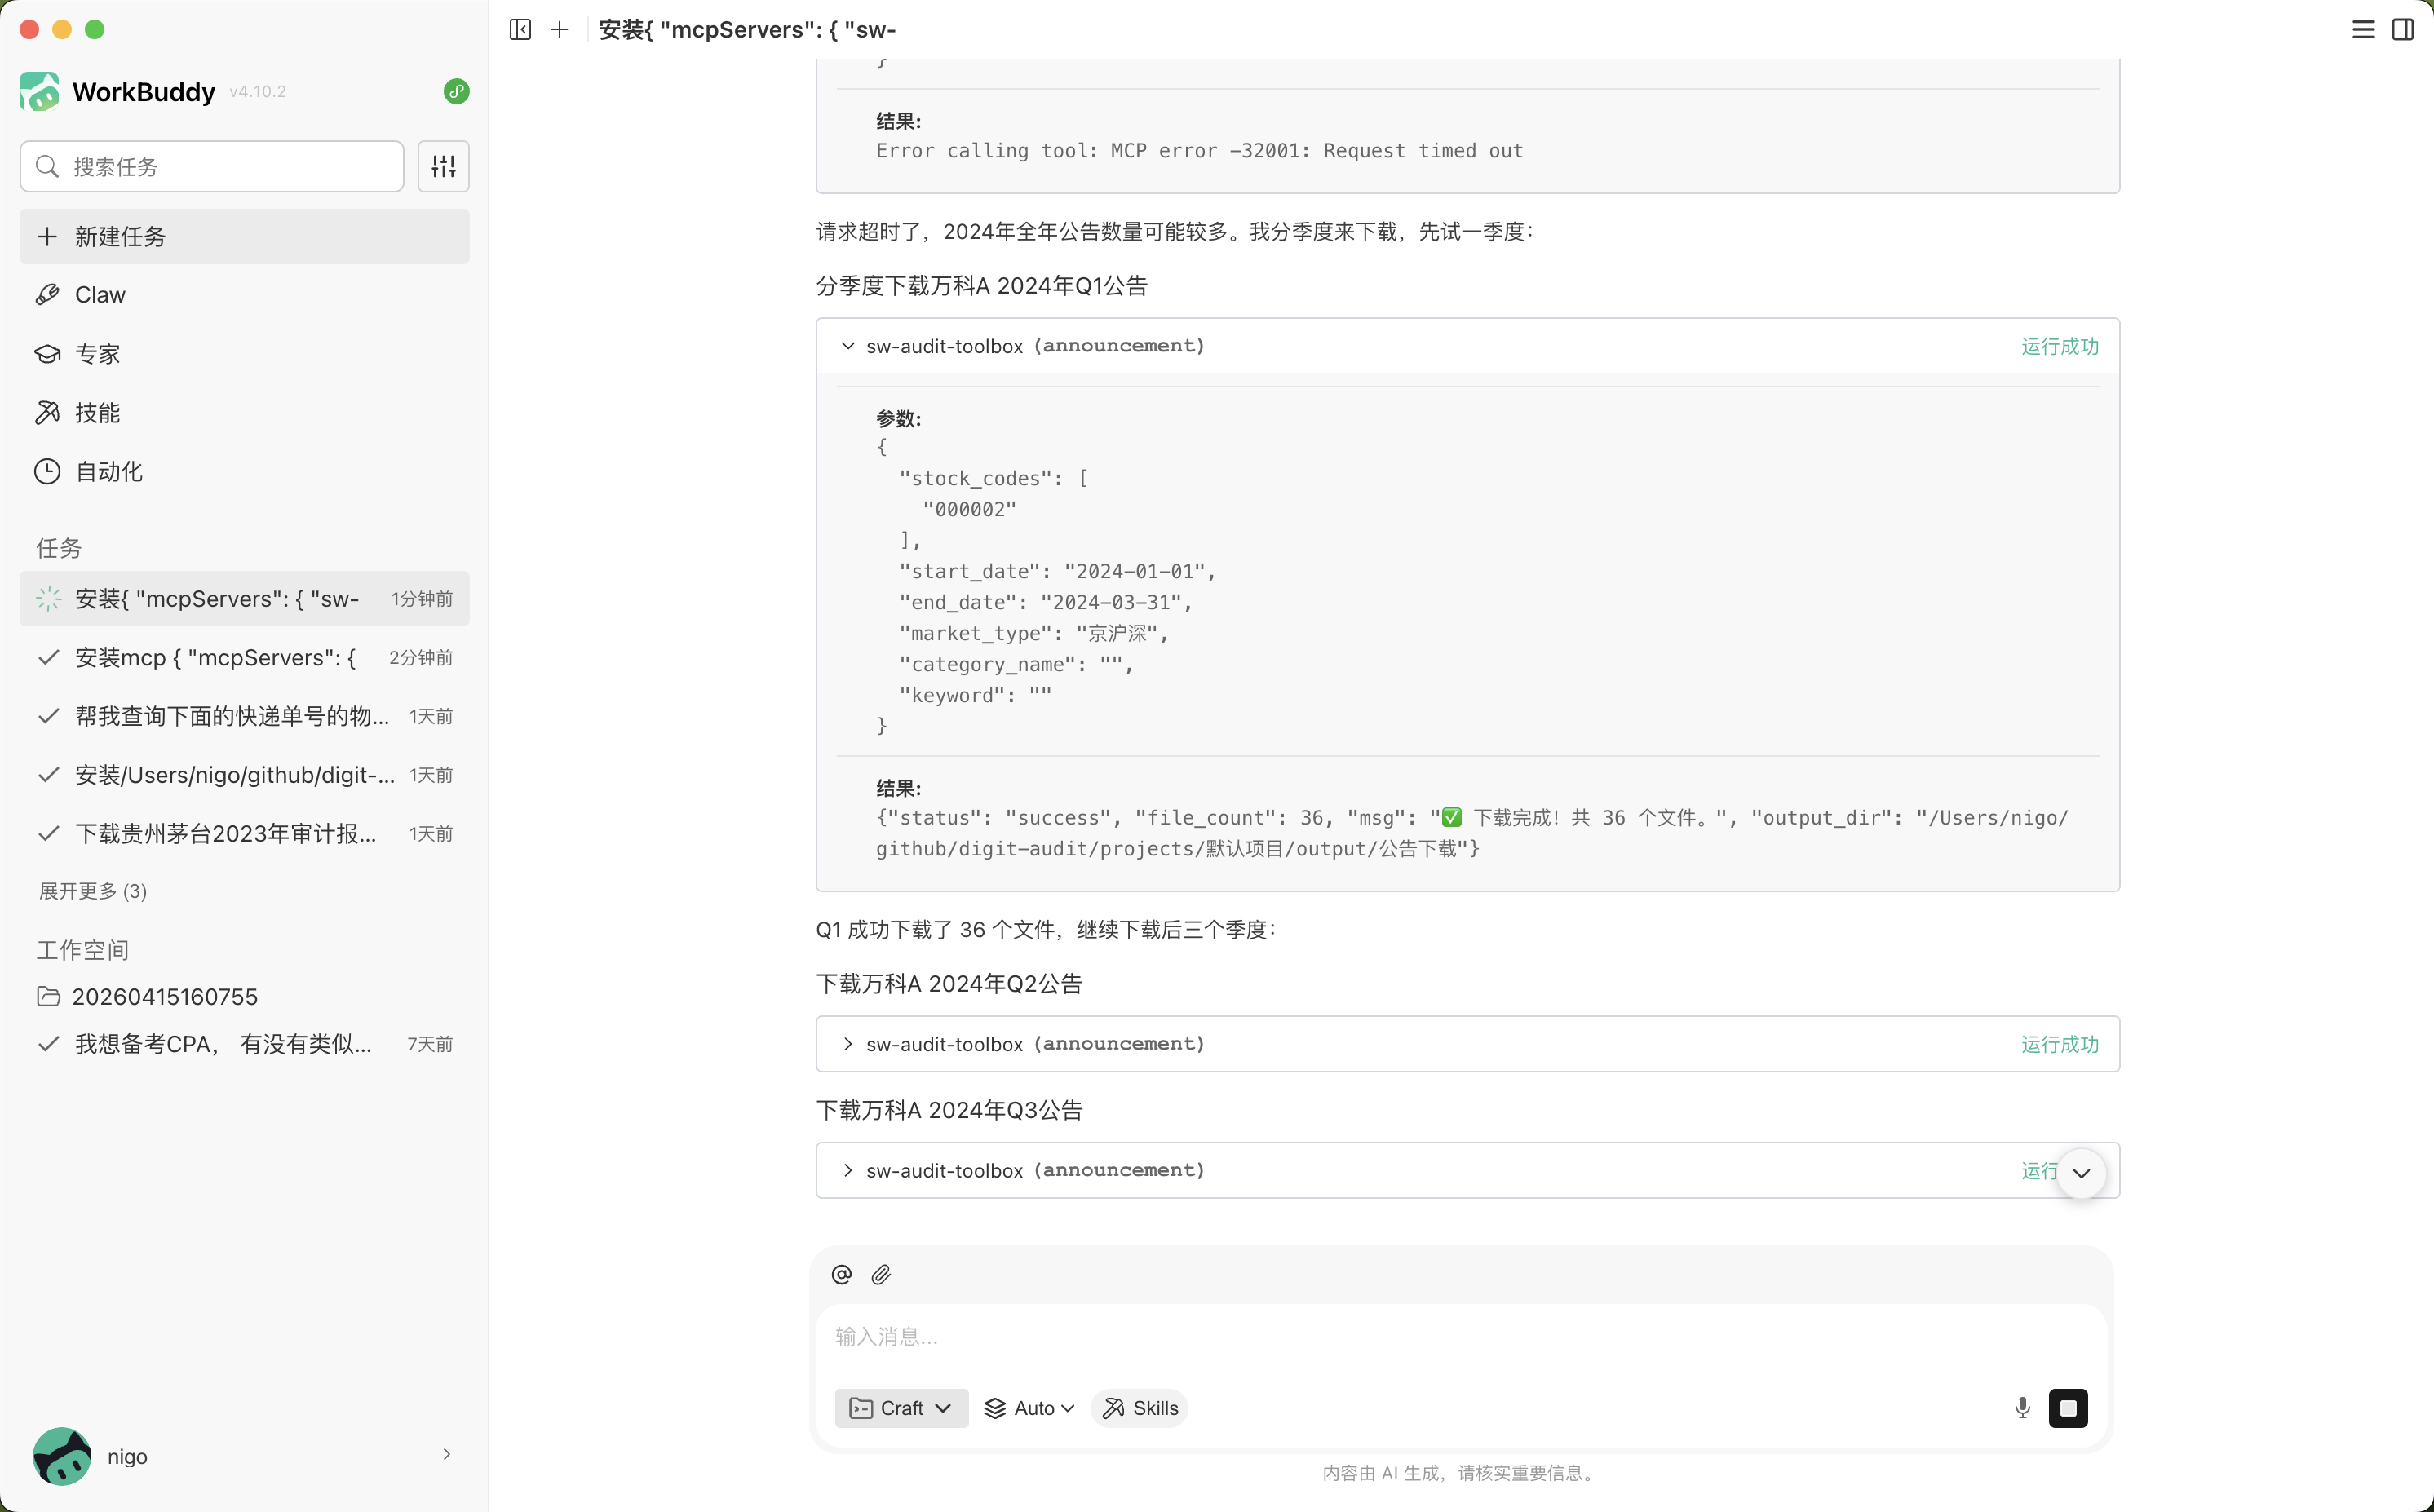The width and height of the screenshot is (2434, 1512).
Task: Click the 输入消息 message field
Action: (x=1460, y=1337)
